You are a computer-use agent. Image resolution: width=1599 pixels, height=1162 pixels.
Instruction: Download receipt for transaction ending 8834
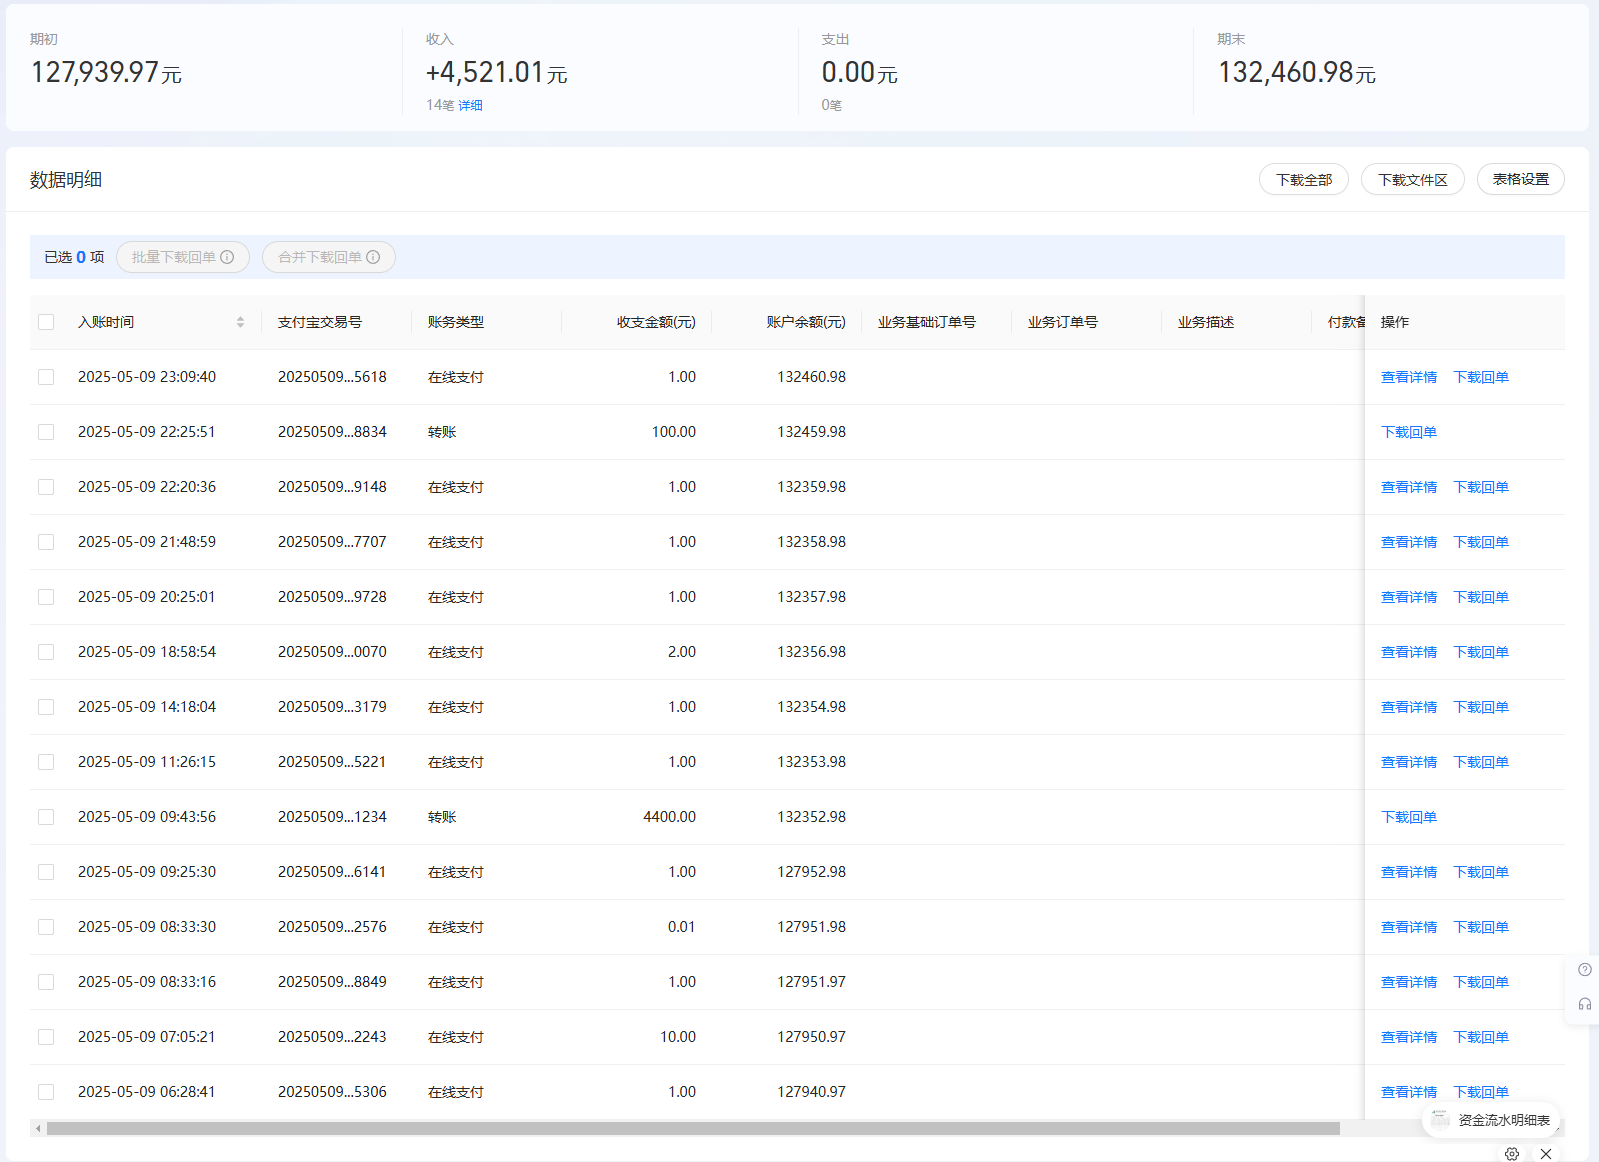(x=1408, y=432)
